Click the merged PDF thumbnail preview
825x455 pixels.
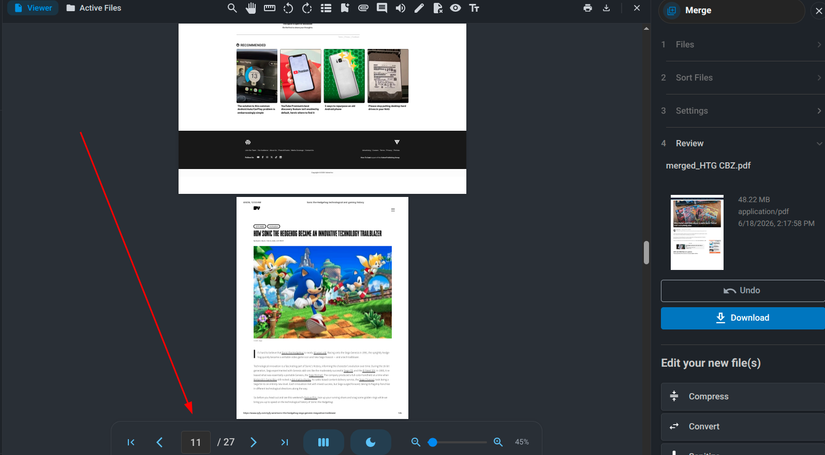[x=697, y=232]
